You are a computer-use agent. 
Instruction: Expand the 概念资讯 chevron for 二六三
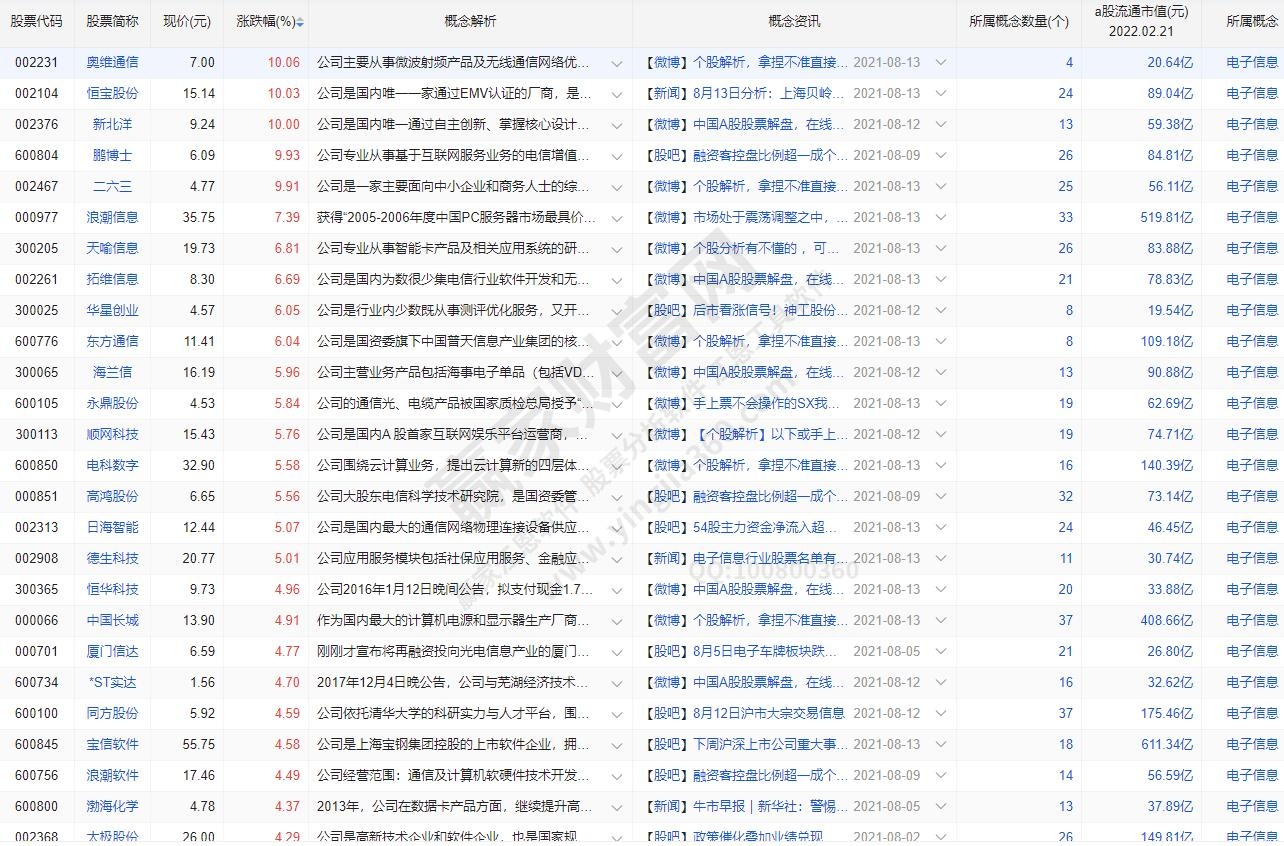coord(939,186)
